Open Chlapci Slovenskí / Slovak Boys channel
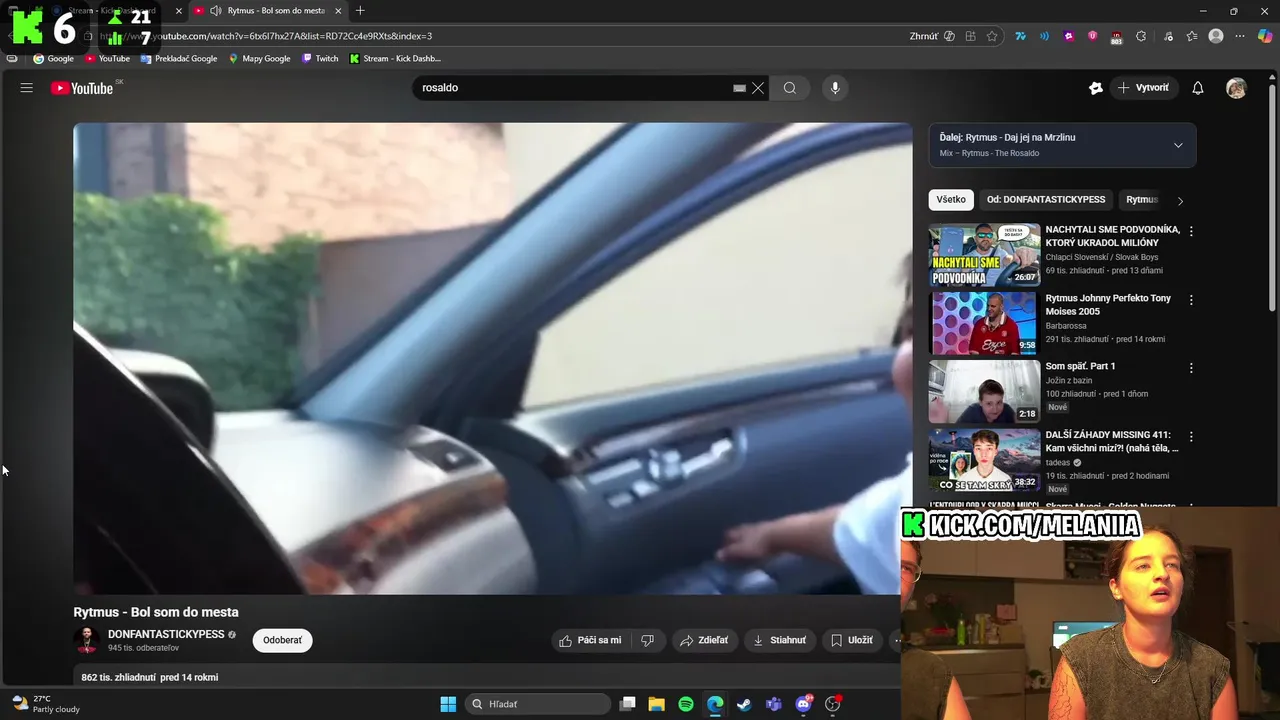Image resolution: width=1280 pixels, height=720 pixels. pyautogui.click(x=1102, y=257)
